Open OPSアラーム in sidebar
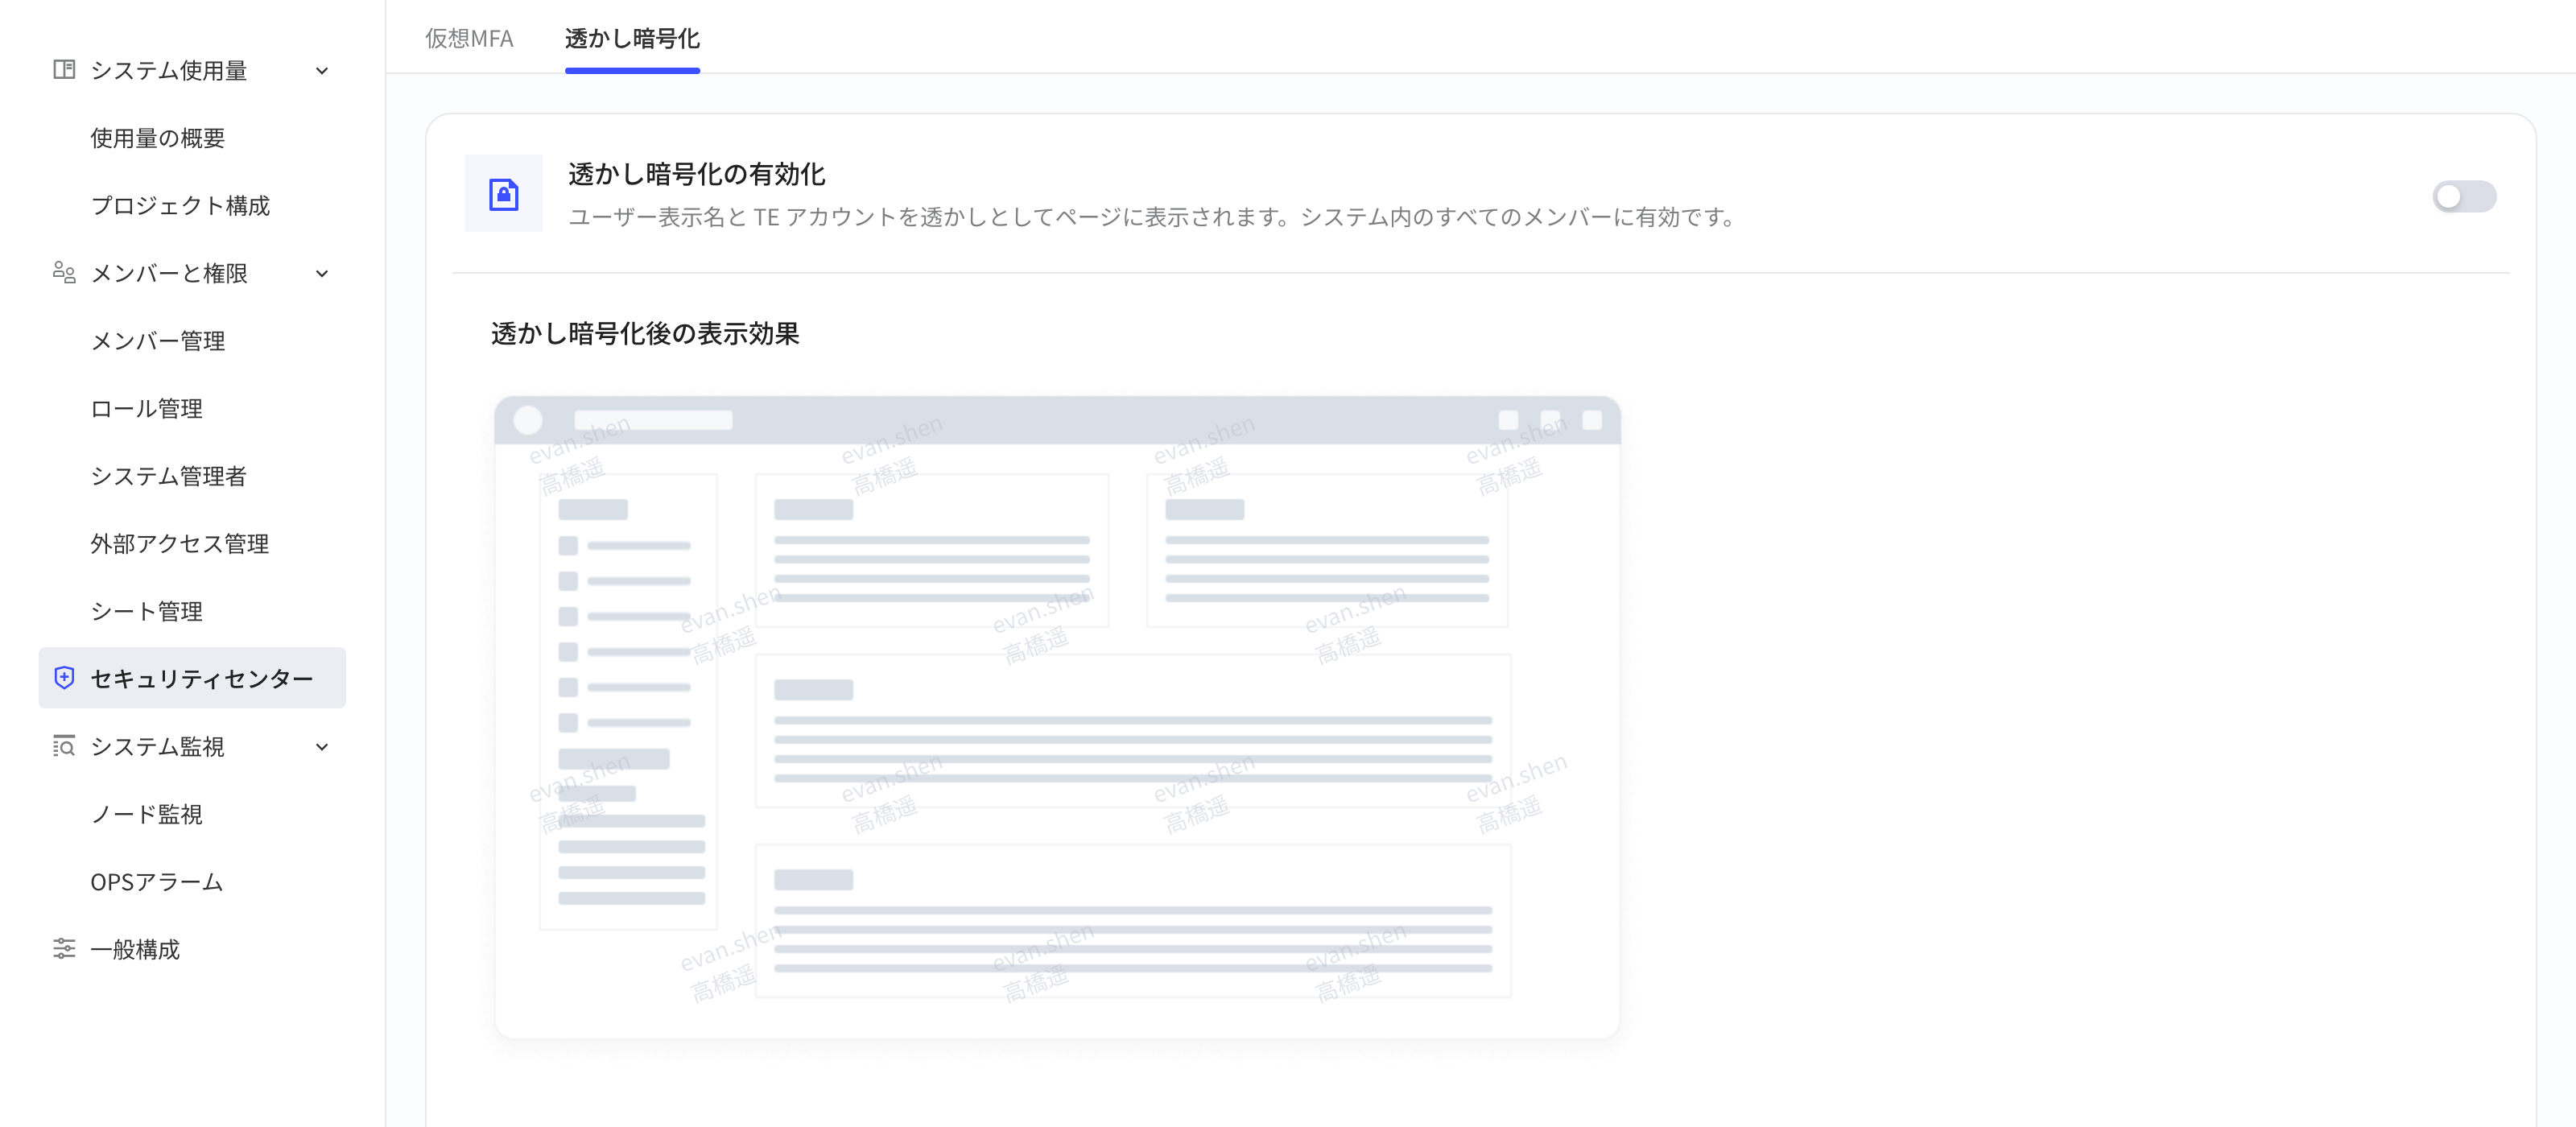This screenshot has width=2576, height=1127. pyautogui.click(x=157, y=881)
